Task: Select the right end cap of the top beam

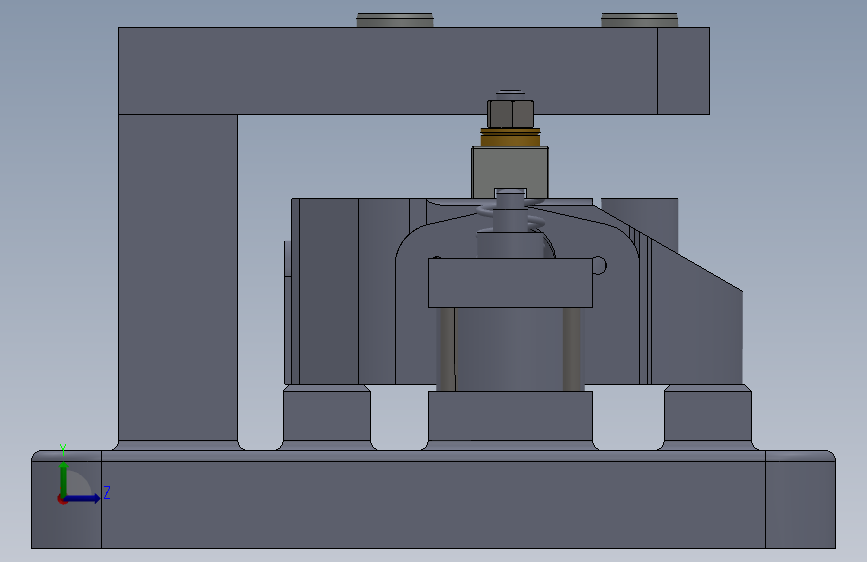Action: (683, 71)
